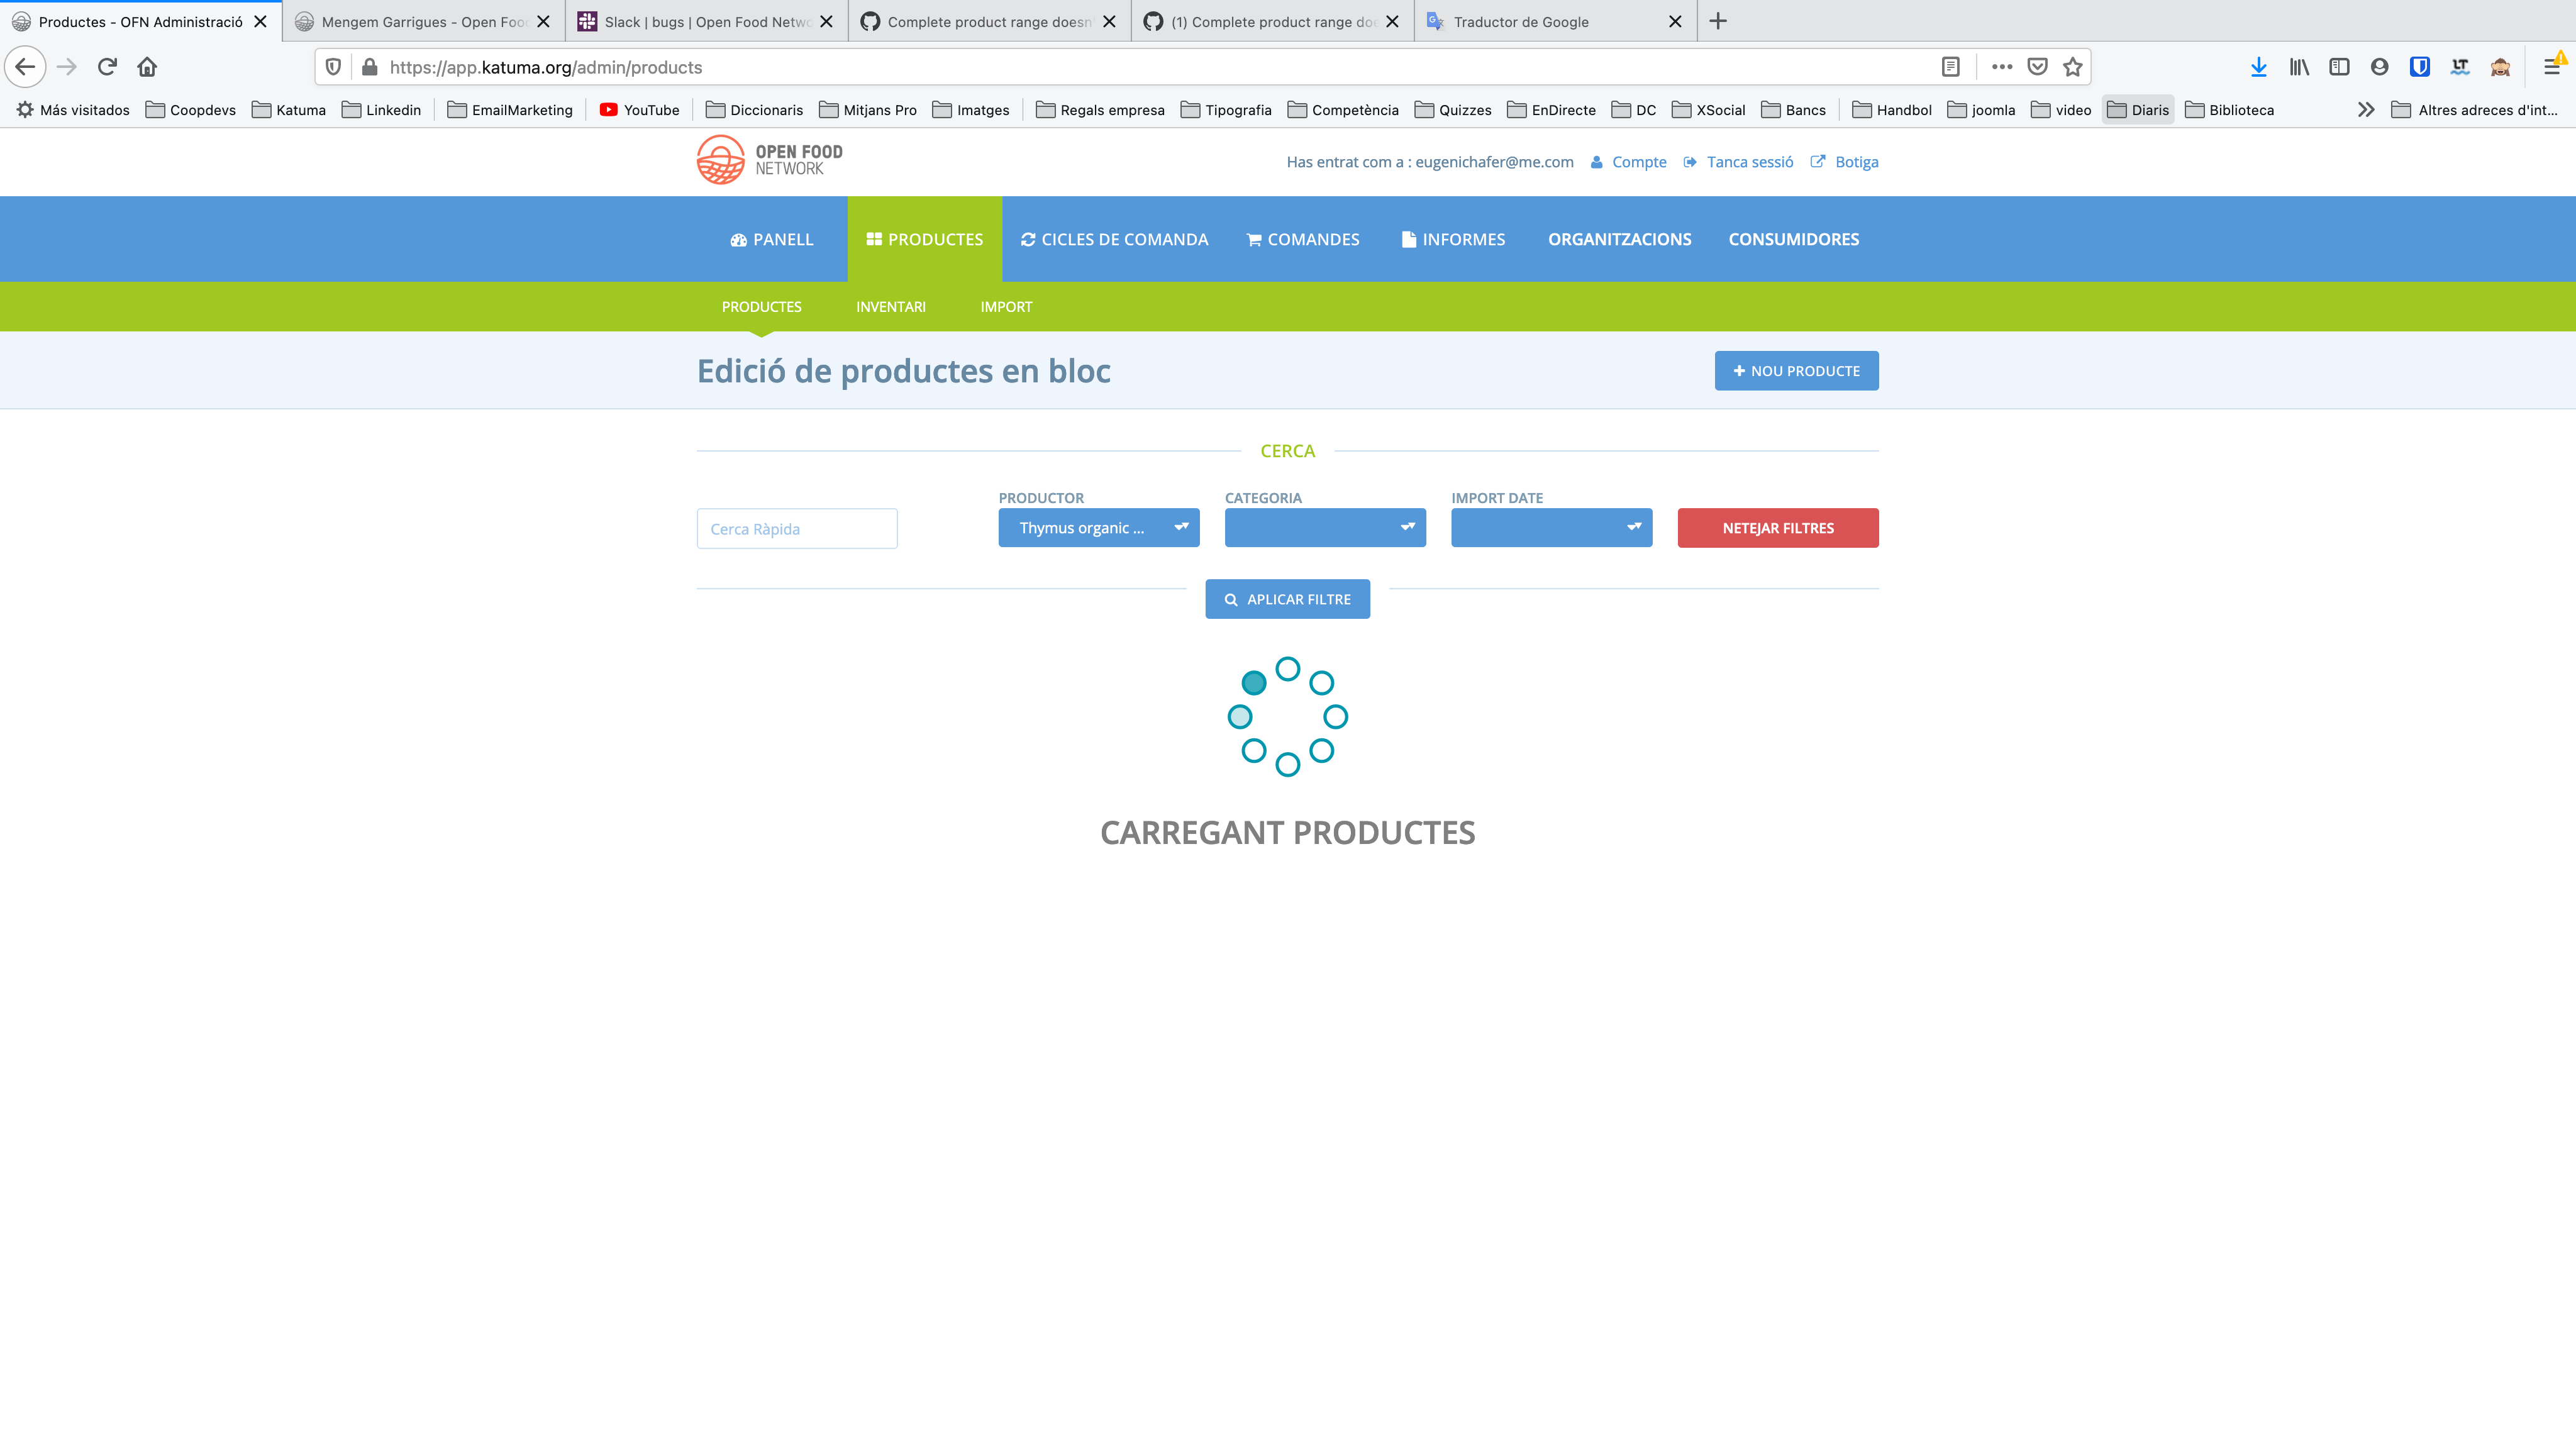Viewport: 2576px width, 1449px height.
Task: Open the Firefox account avatar icon
Action: pyautogui.click(x=2379, y=67)
